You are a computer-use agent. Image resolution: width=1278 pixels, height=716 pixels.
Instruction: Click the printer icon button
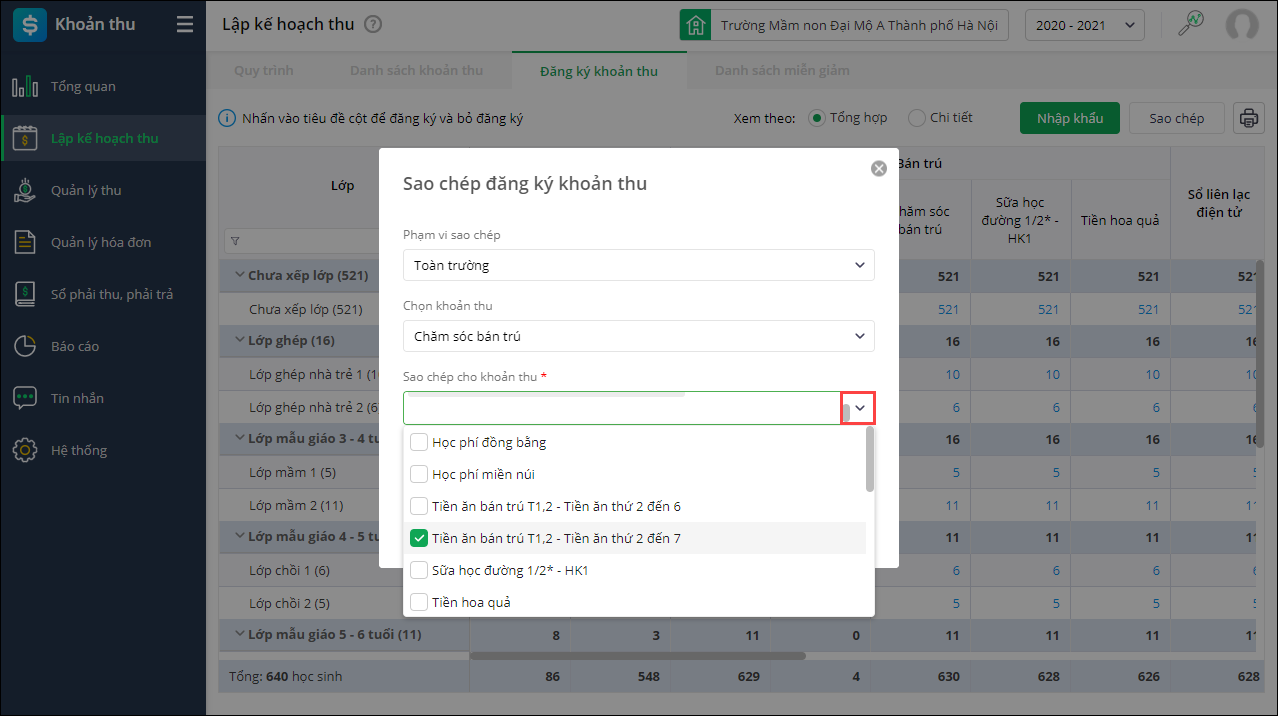(1248, 118)
